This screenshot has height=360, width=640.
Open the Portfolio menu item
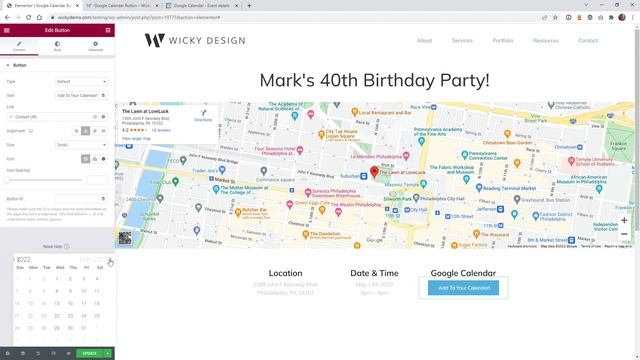503,40
